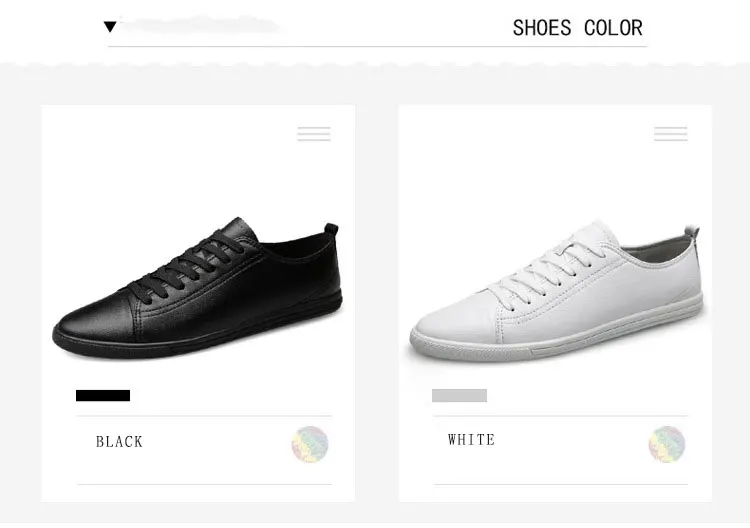This screenshot has width=750, height=528.
Task: Click the holographic round badge beside WHITE
Action: 667,444
